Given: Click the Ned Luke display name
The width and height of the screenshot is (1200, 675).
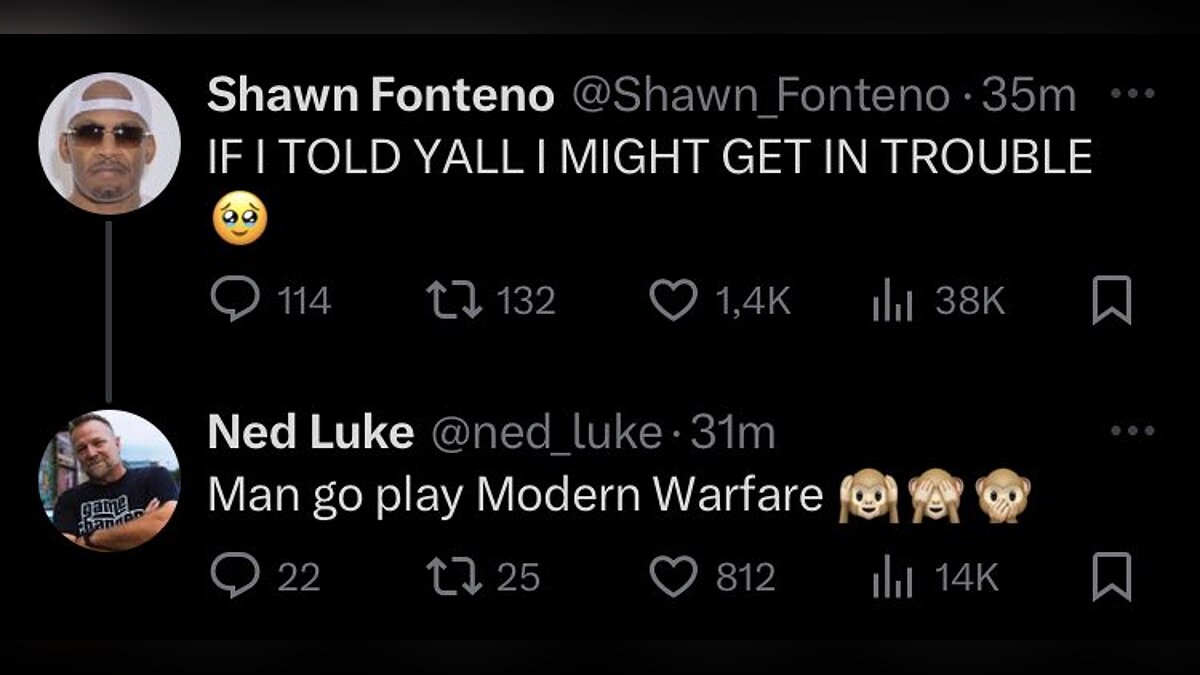Looking at the screenshot, I should click(310, 432).
